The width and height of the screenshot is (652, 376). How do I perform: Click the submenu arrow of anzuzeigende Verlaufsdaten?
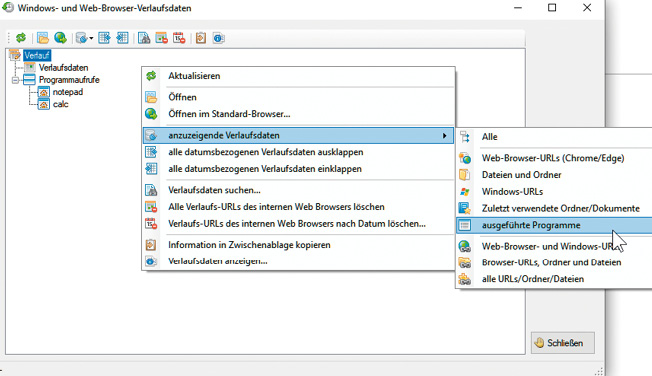(x=445, y=136)
